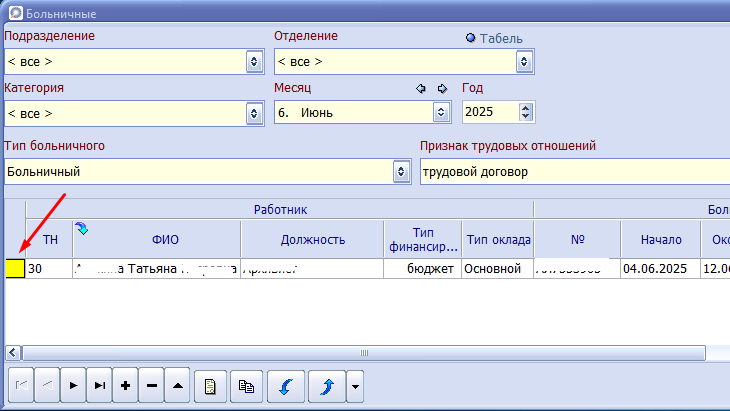This screenshot has width=730, height=411.
Task: Delete record with minus button
Action: [x=151, y=385]
